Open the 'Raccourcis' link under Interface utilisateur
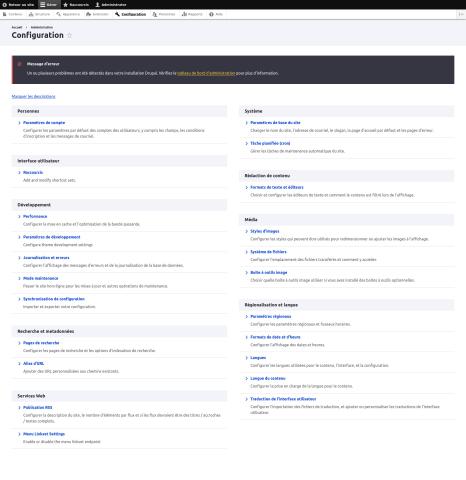Image resolution: width=466 pixels, height=480 pixels. pyautogui.click(x=33, y=173)
